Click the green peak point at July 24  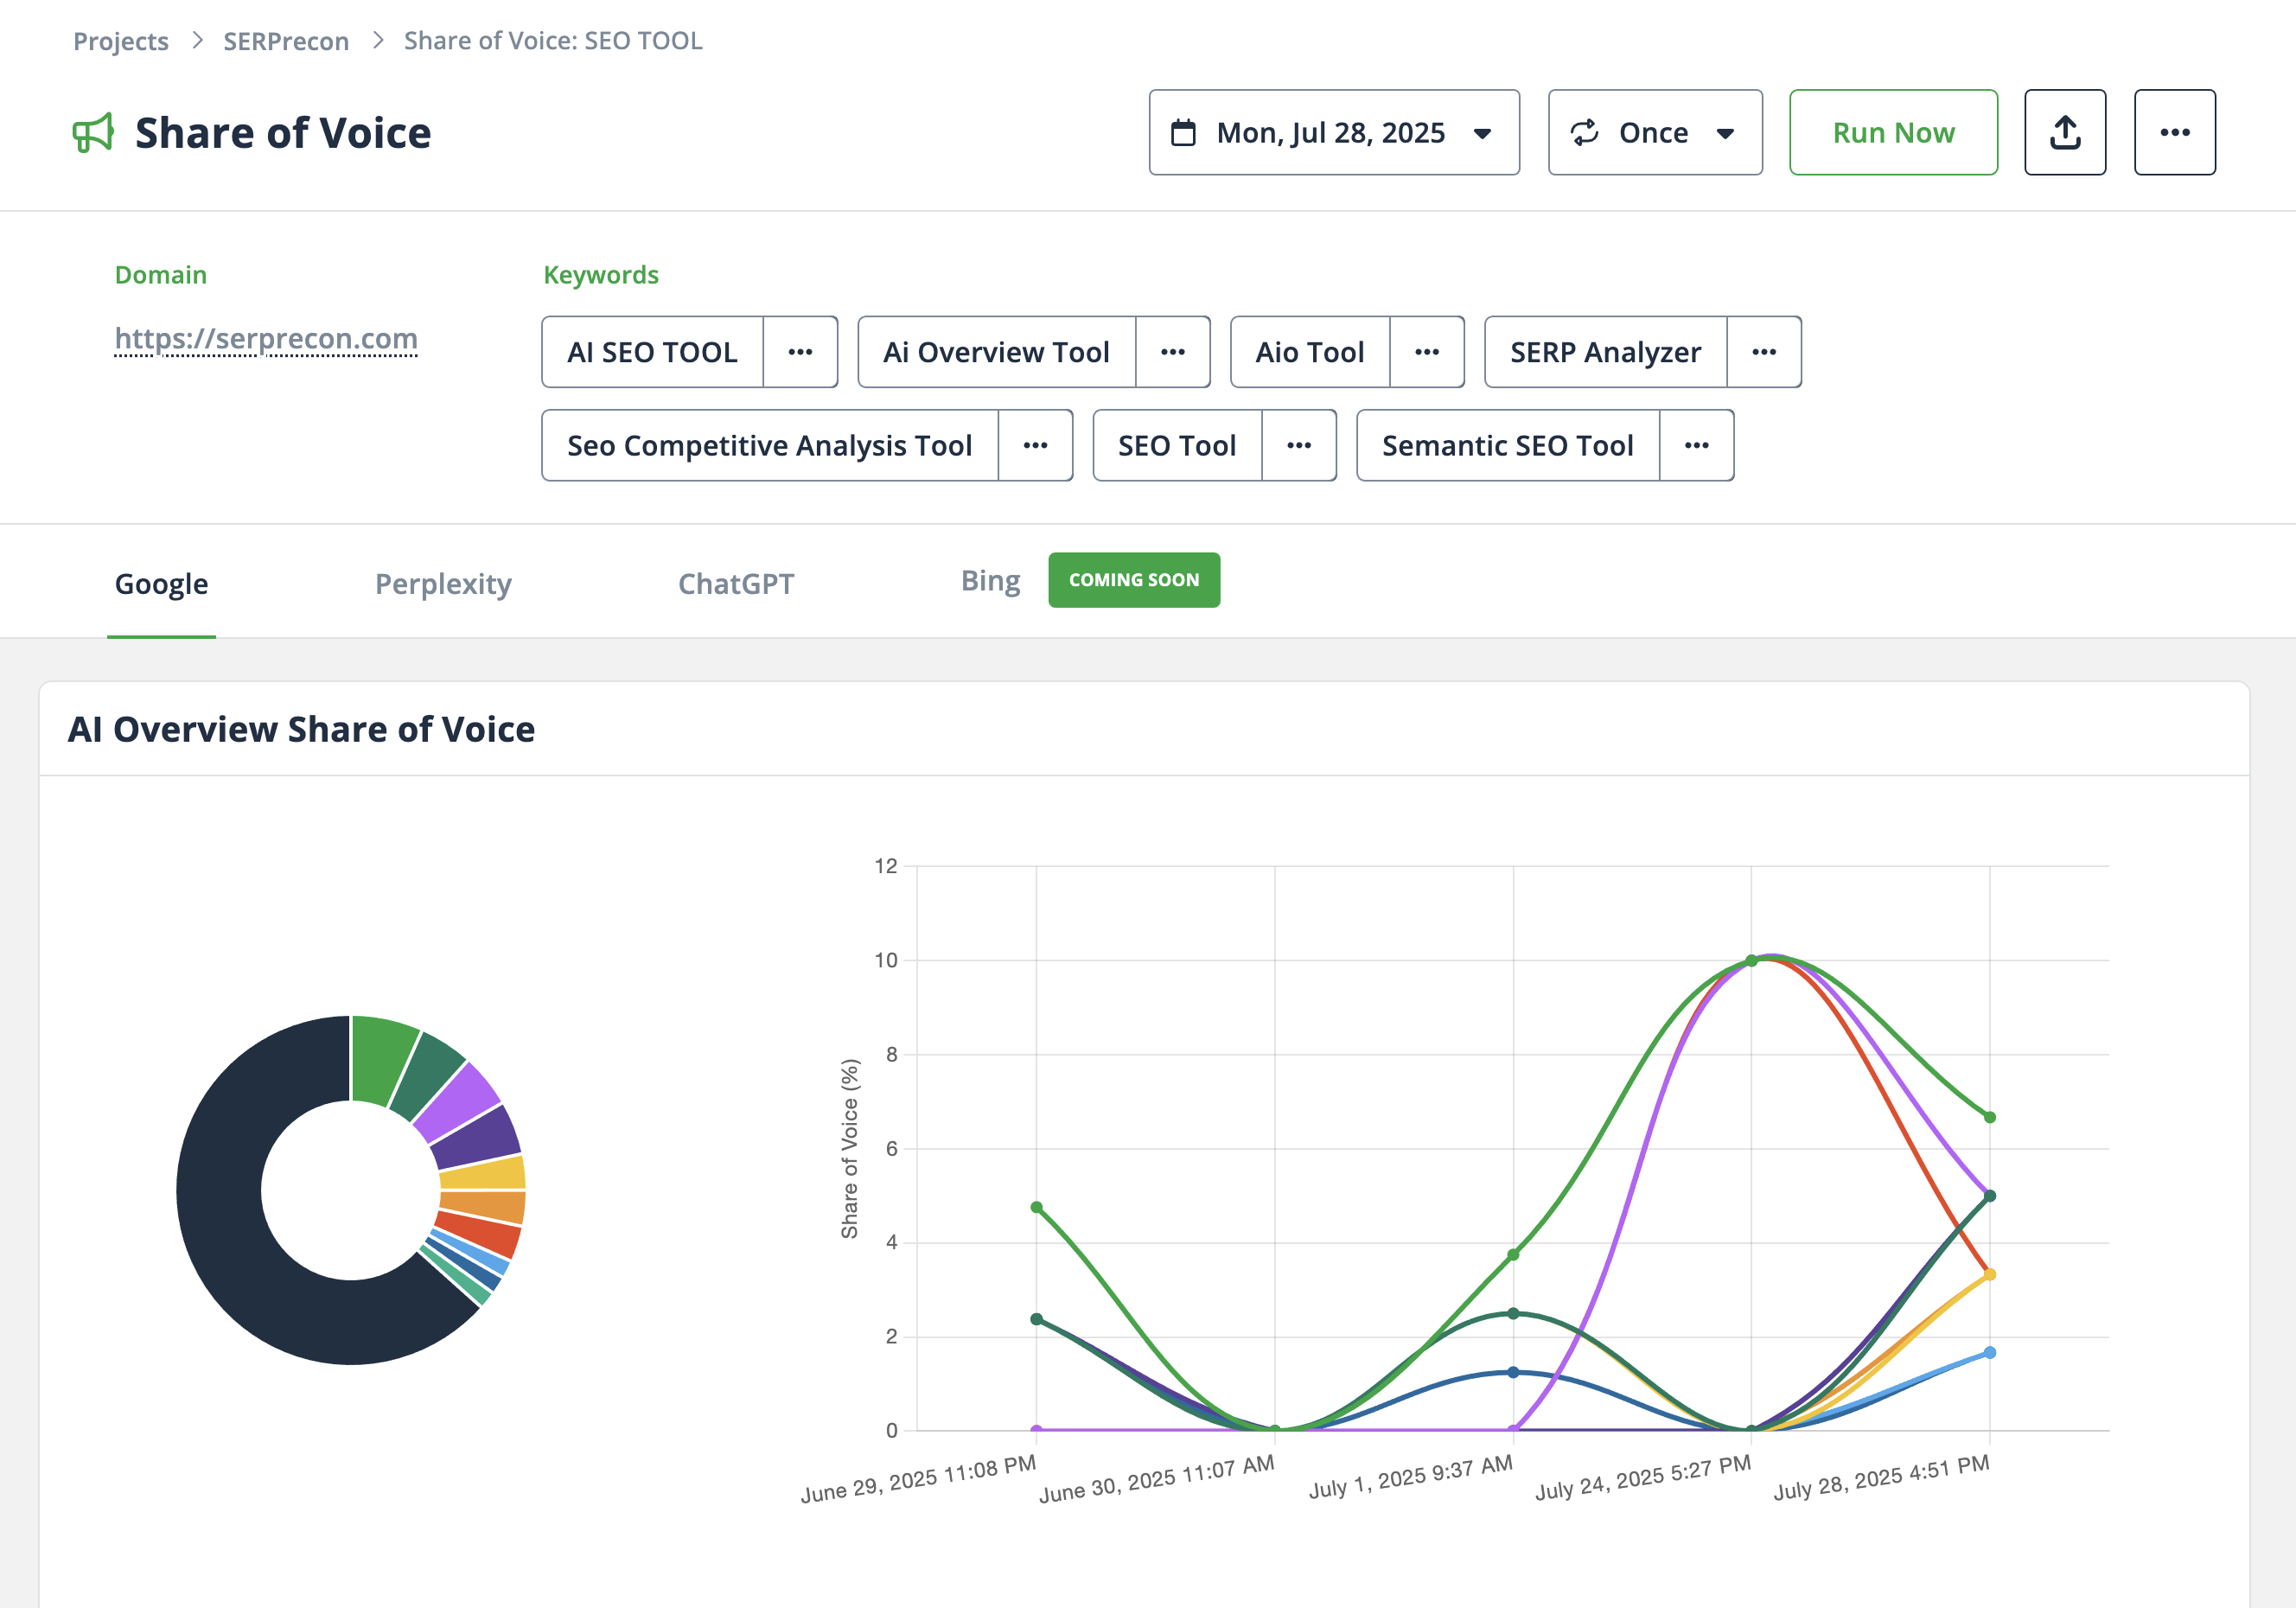pos(1751,960)
